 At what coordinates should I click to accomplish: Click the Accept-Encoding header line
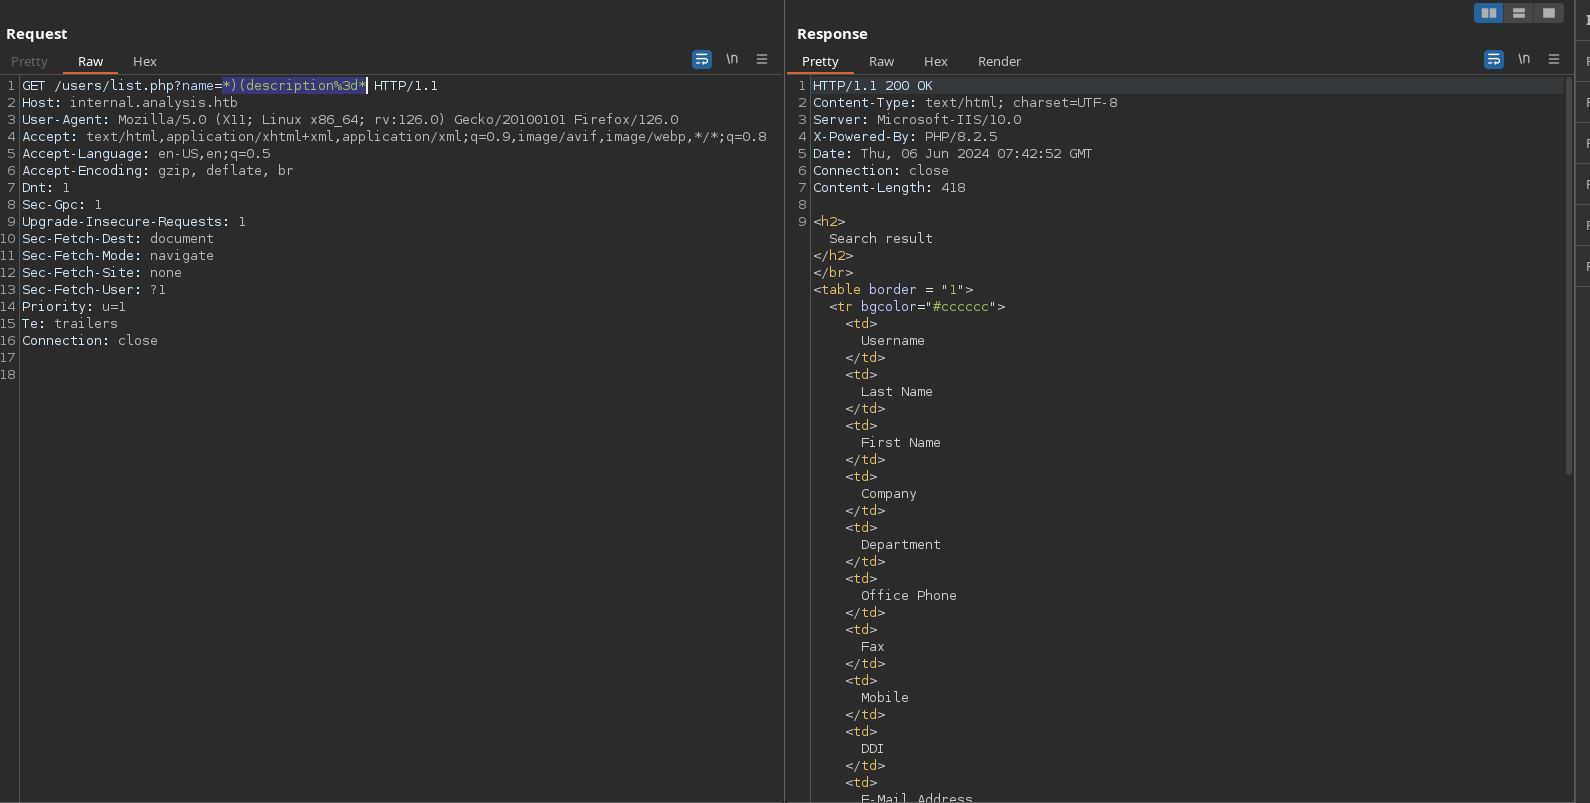158,171
